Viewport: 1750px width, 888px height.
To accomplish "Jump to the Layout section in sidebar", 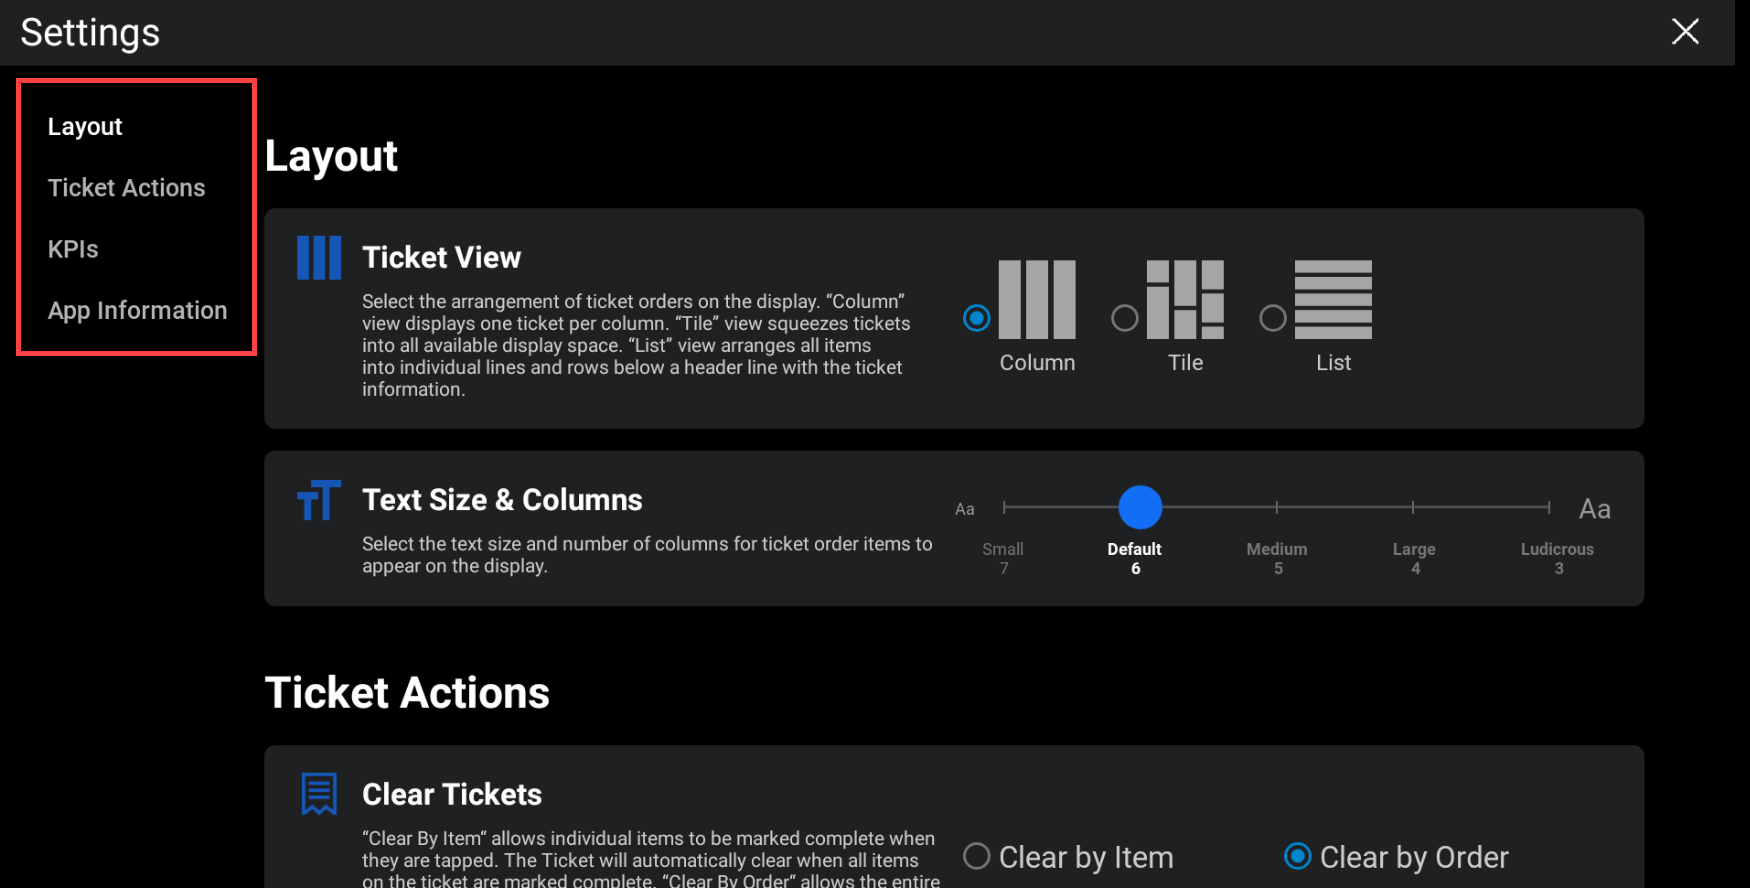I will click(x=85, y=127).
